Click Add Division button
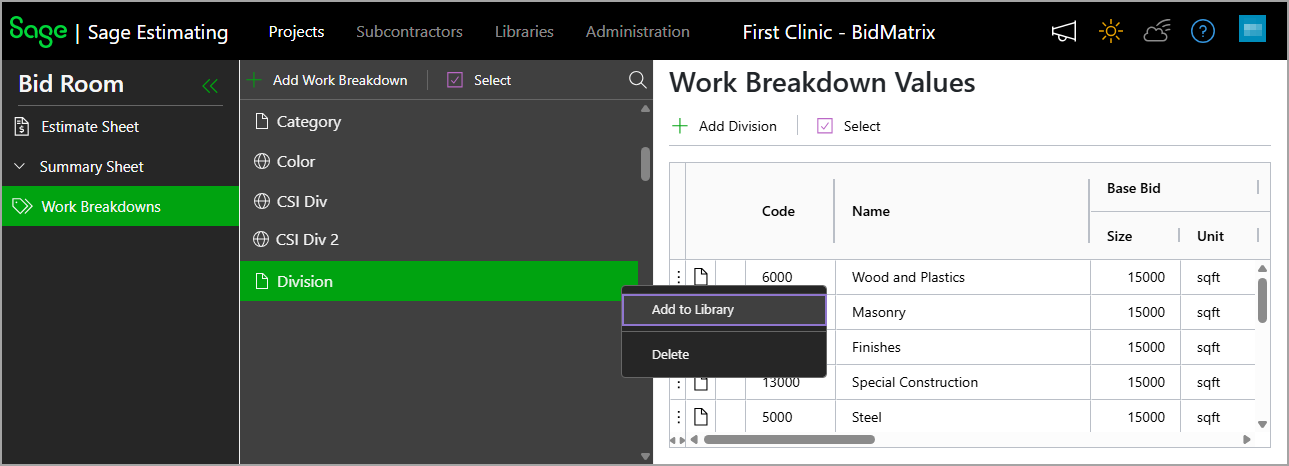The height and width of the screenshot is (466, 1289). coord(725,126)
